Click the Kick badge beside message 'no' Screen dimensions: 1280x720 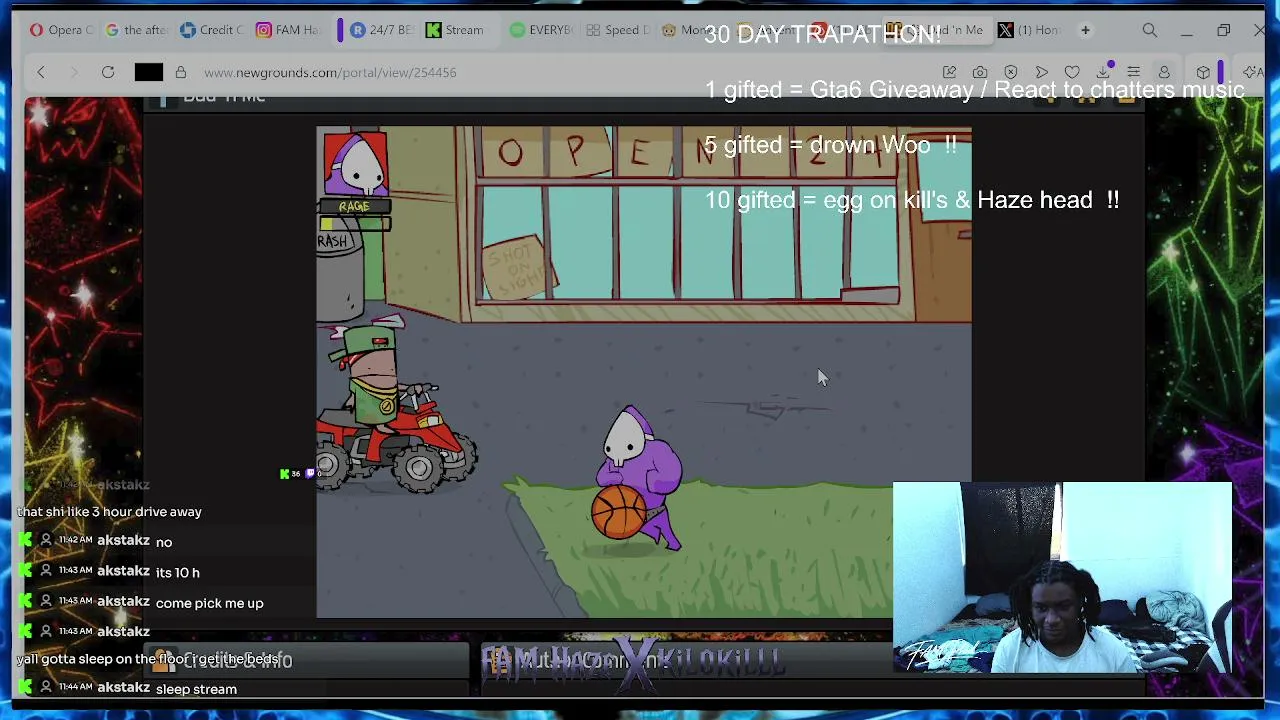tap(25, 540)
